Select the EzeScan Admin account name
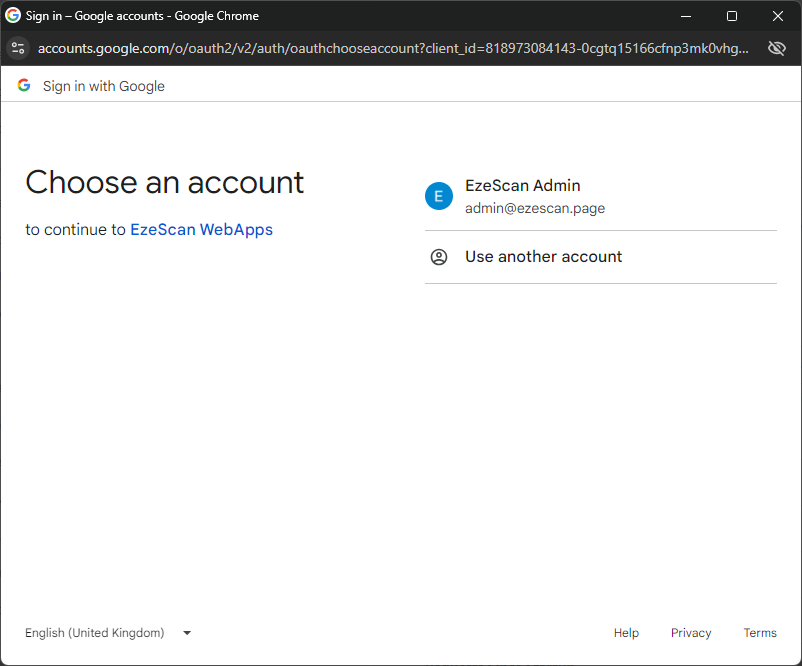Image resolution: width=802 pixels, height=666 pixels. pos(522,186)
